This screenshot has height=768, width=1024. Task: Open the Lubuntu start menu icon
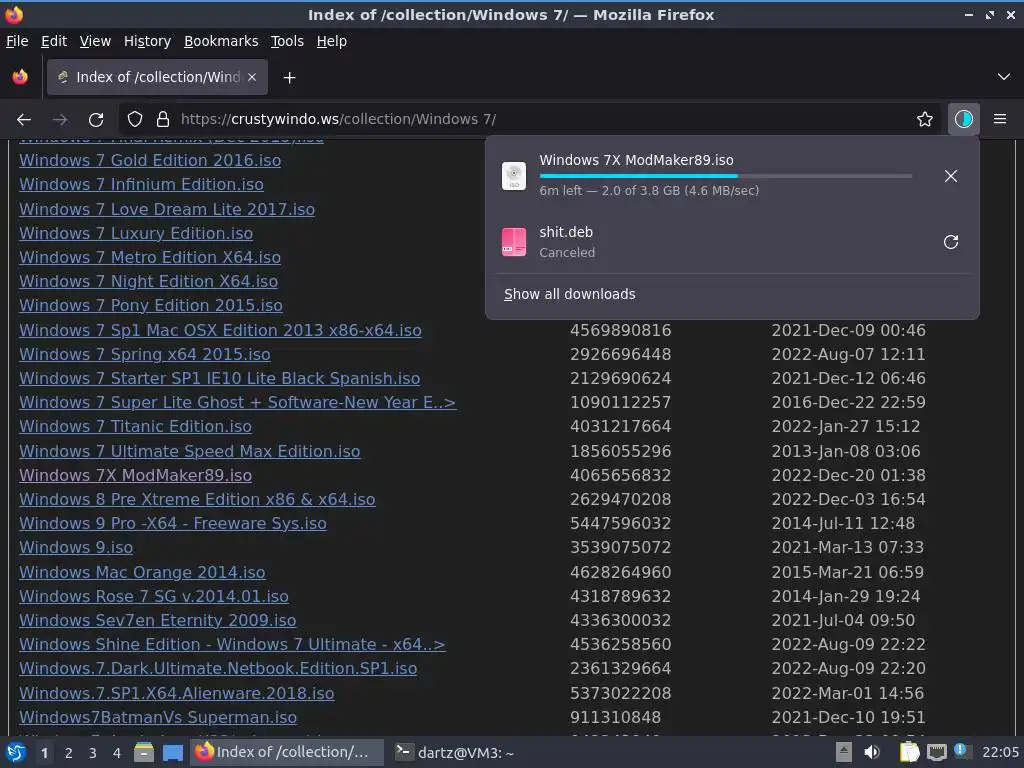click(16, 753)
